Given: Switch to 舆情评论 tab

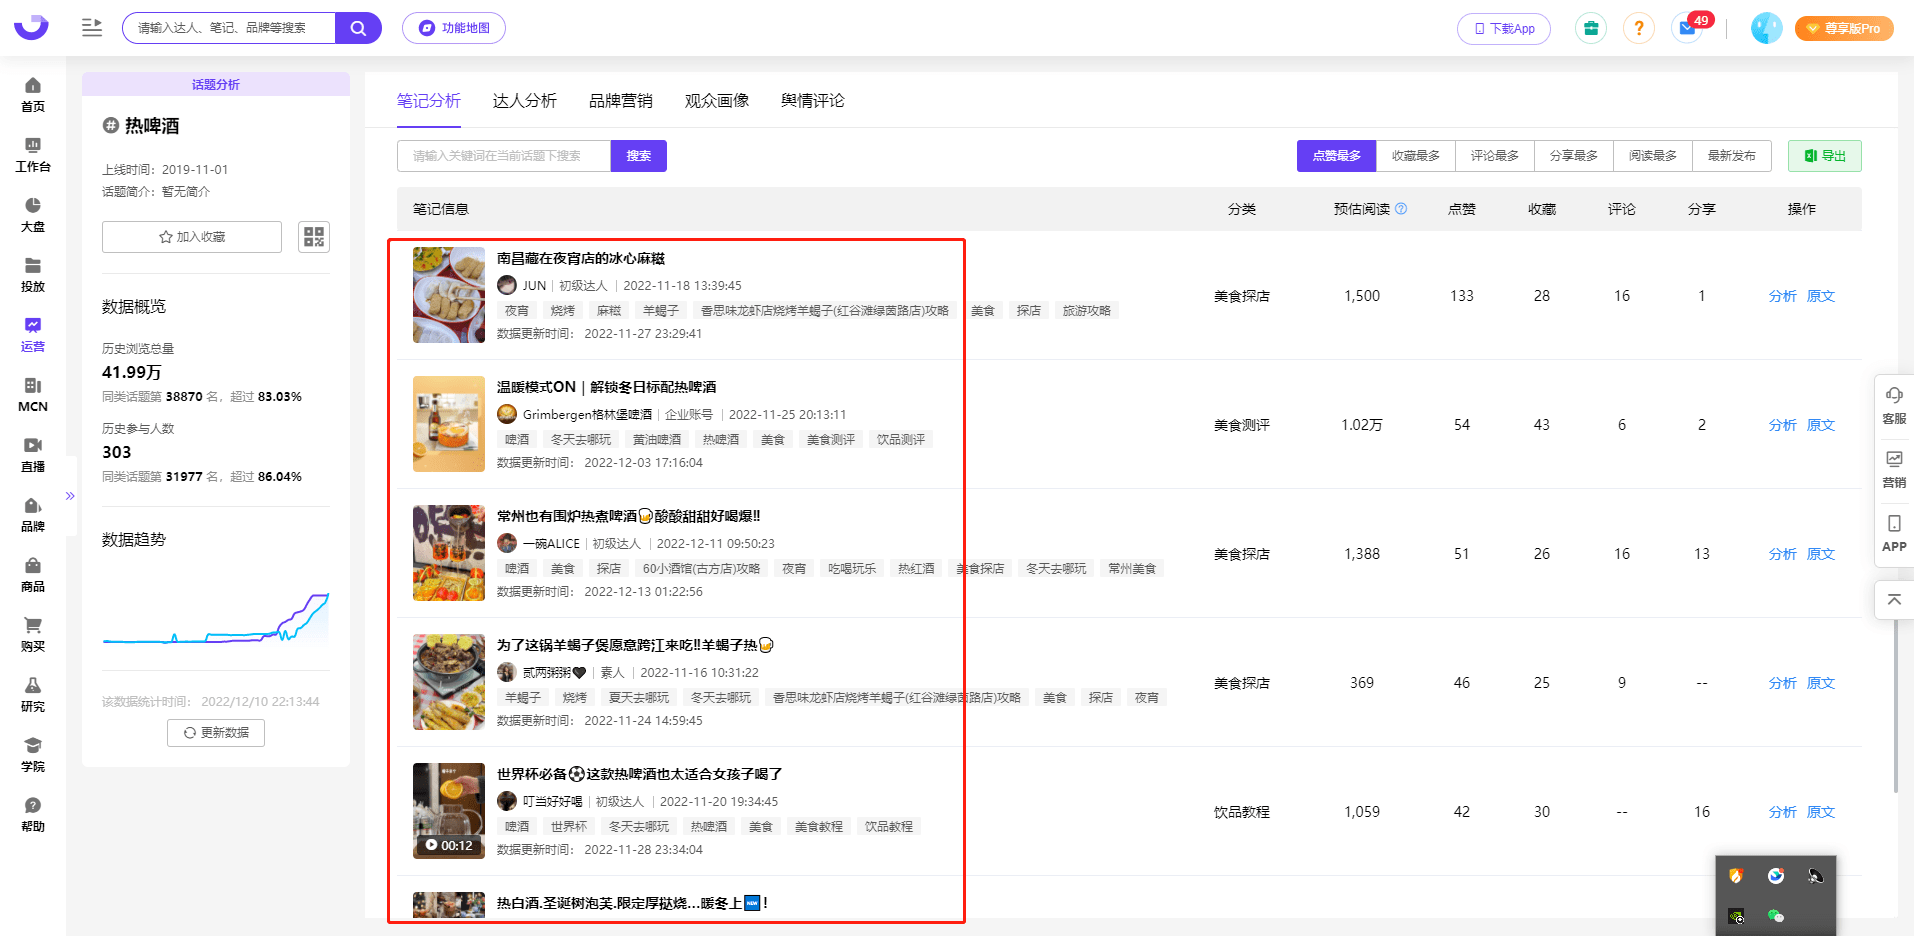Looking at the screenshot, I should [813, 101].
